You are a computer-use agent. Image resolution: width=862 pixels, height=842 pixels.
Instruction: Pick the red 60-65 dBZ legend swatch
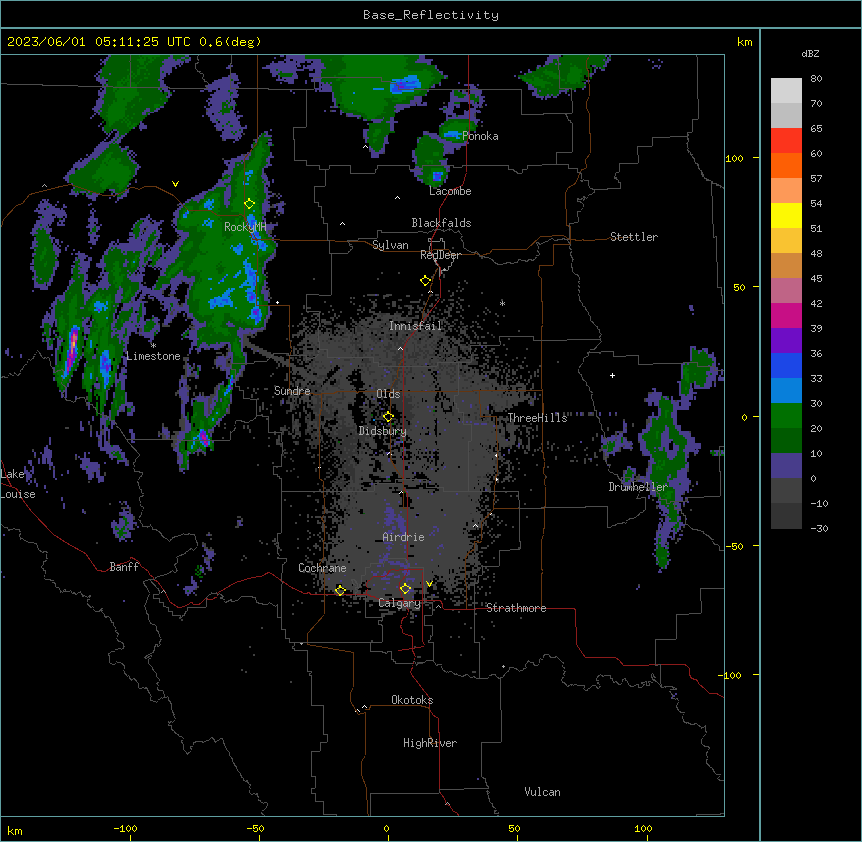click(786, 141)
